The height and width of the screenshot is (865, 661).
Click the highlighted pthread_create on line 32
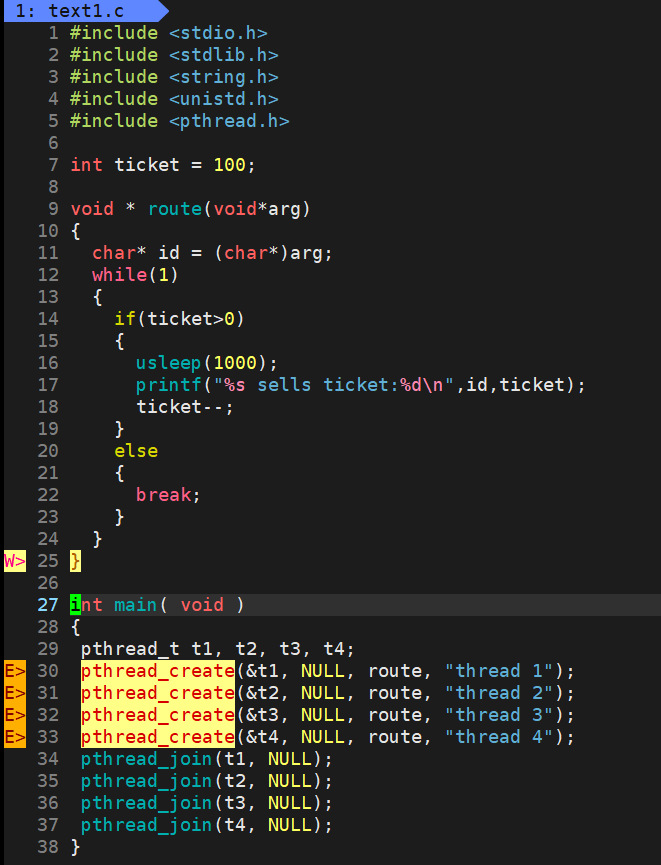pos(158,715)
